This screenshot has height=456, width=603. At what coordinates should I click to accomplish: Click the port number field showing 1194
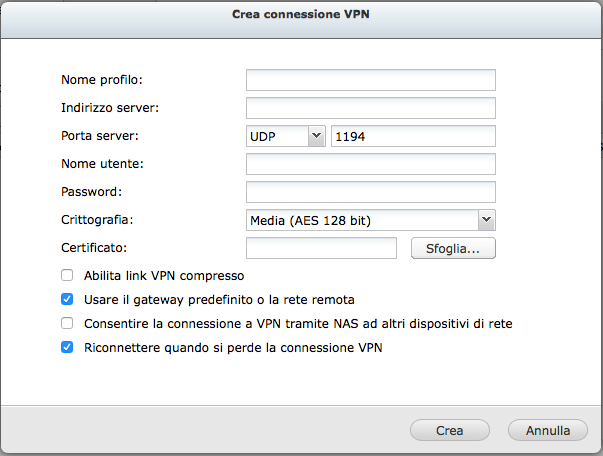coord(413,136)
